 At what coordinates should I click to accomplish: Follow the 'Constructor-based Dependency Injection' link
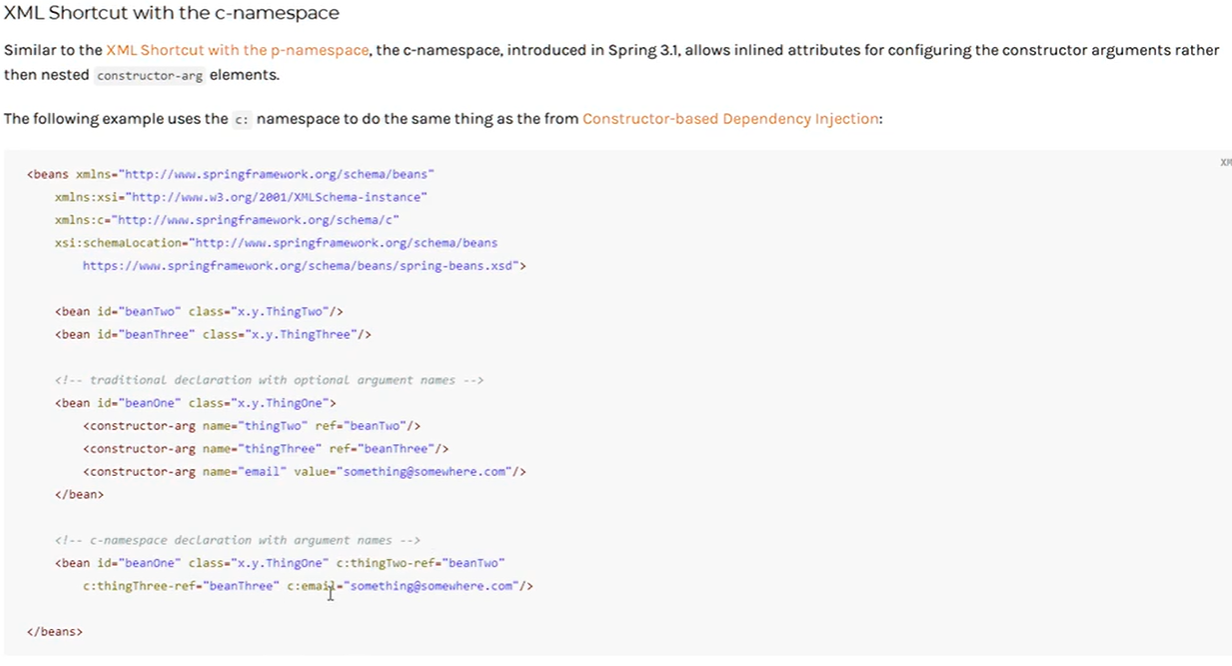731,118
